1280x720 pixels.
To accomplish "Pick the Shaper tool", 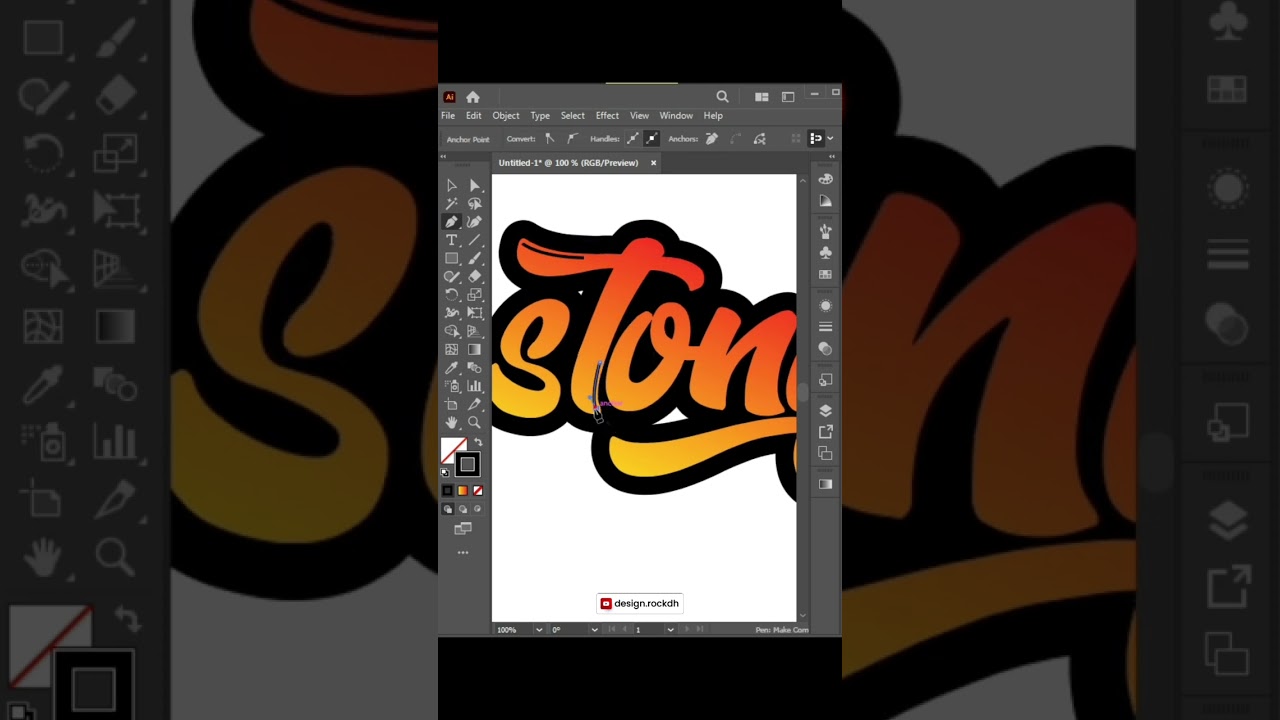I will pos(452,276).
